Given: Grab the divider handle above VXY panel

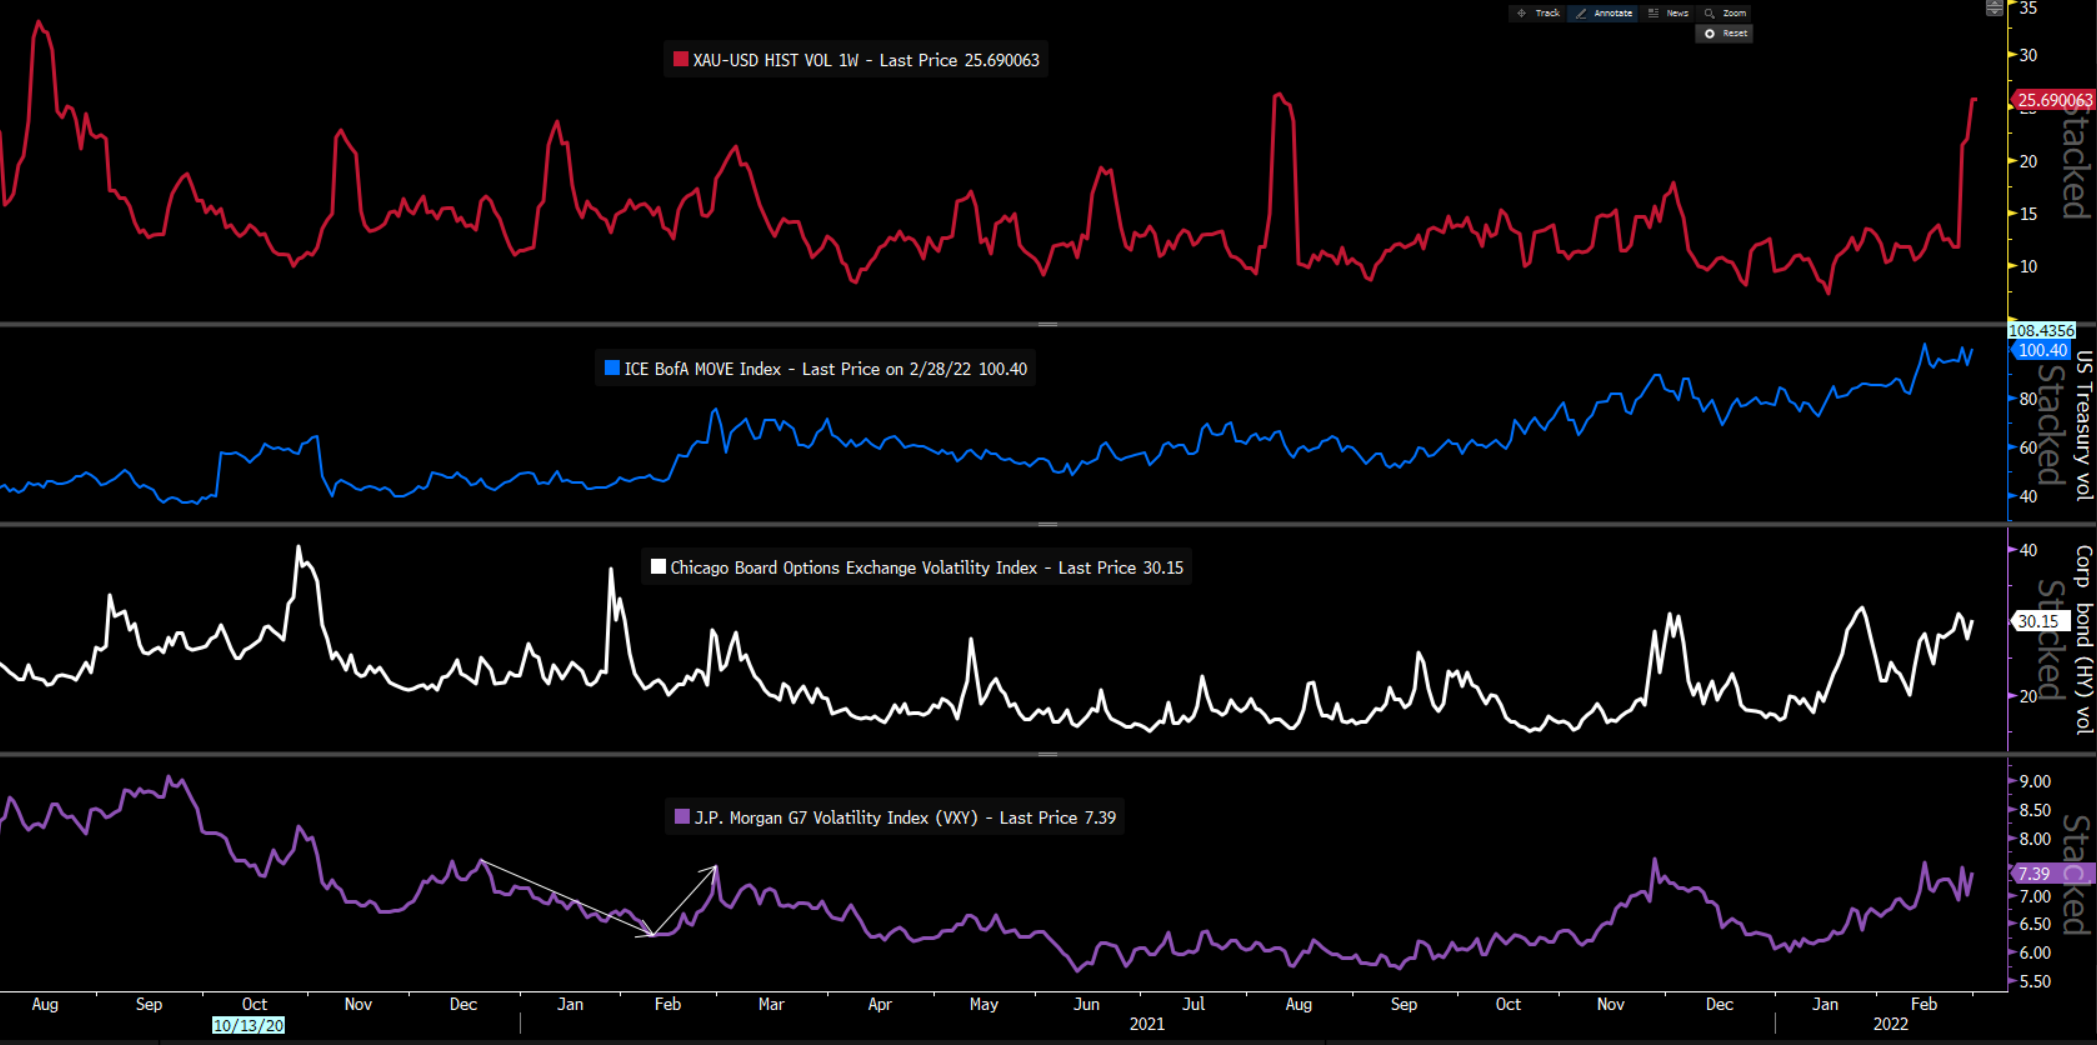Looking at the screenshot, I should [1047, 754].
